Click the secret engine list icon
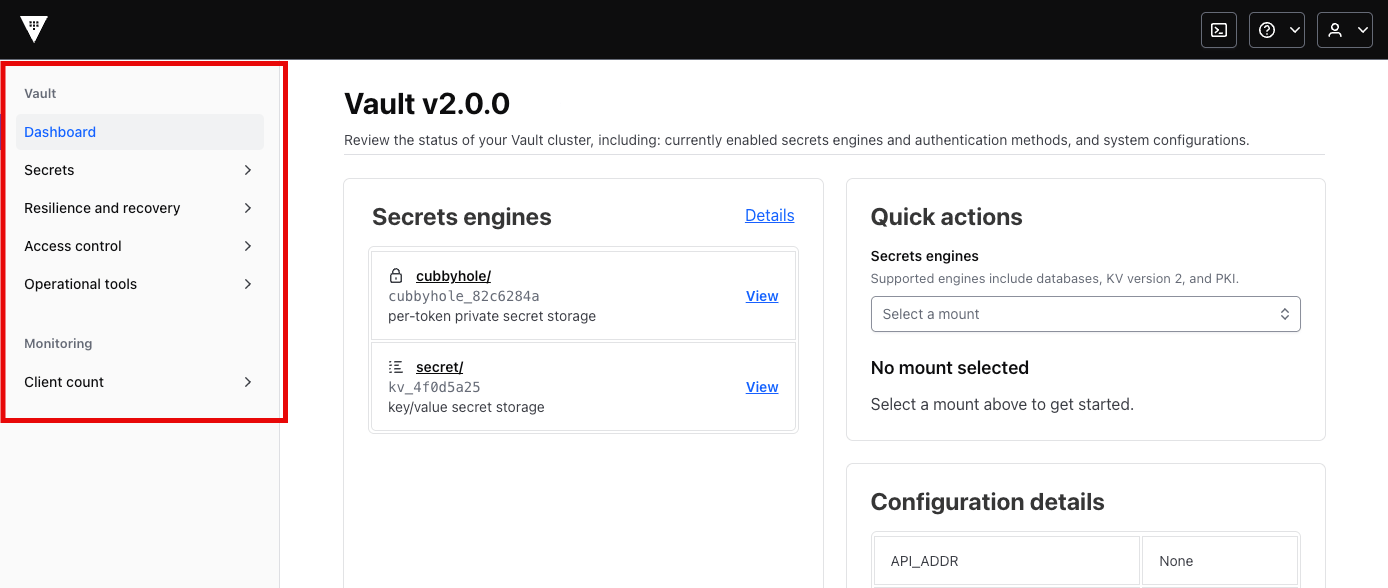The image size is (1388, 588). click(x=396, y=367)
